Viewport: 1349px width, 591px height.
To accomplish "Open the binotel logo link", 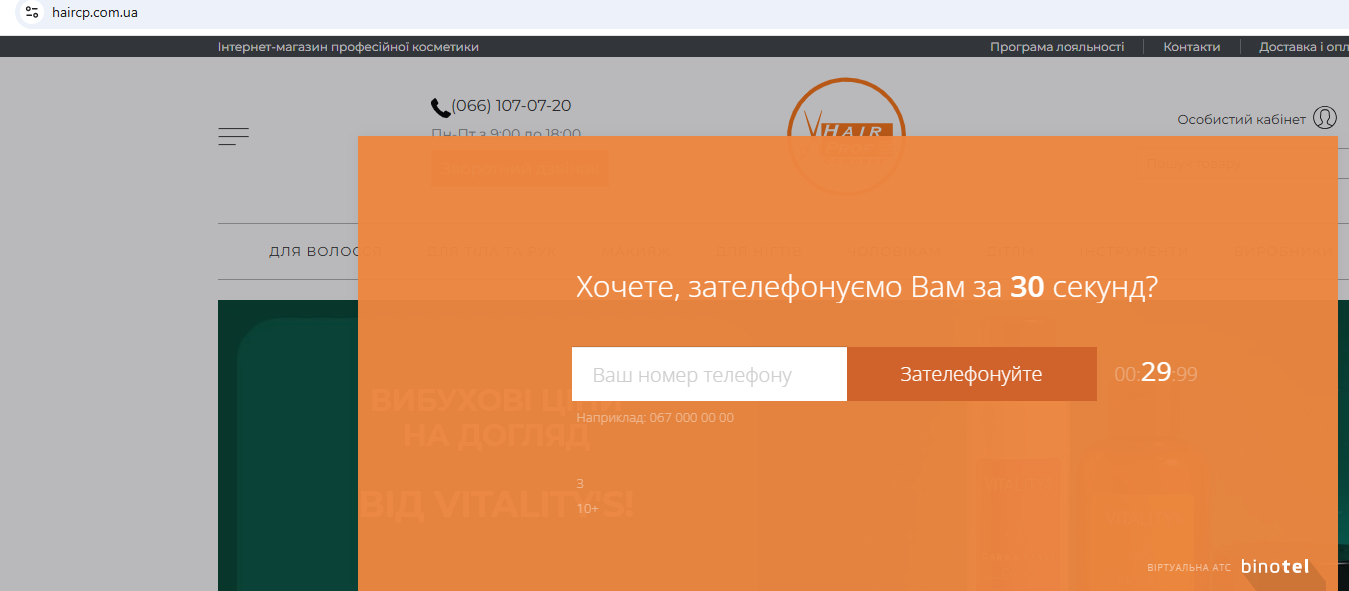I will pos(1274,567).
